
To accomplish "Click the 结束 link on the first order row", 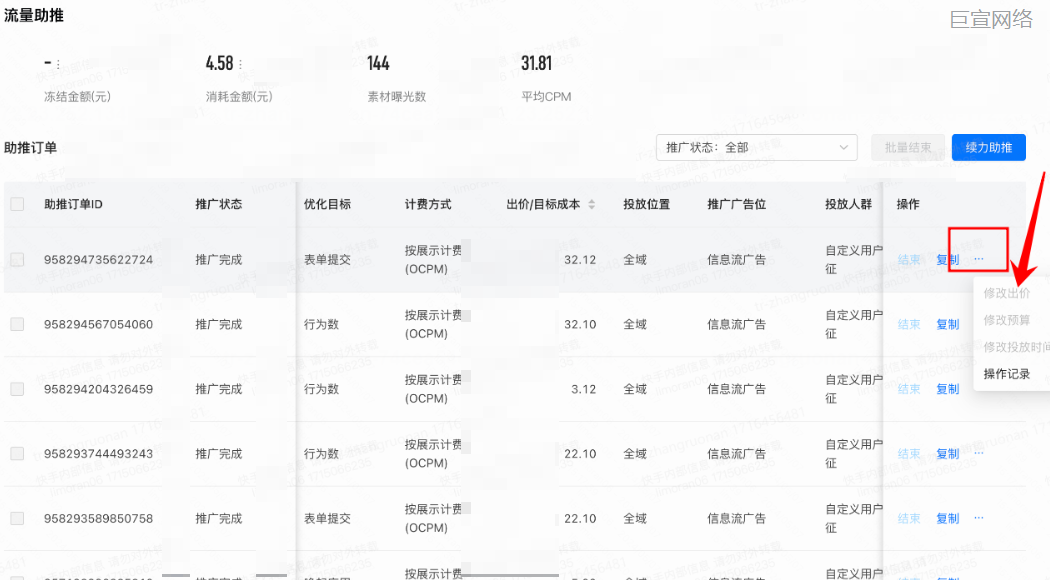I will click(x=909, y=259).
